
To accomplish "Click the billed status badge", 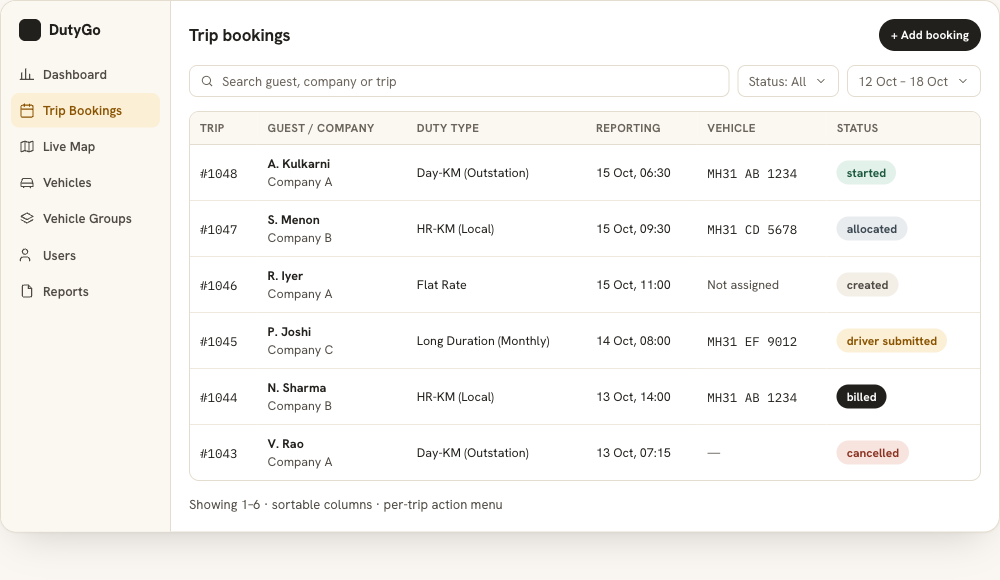I will [862, 397].
